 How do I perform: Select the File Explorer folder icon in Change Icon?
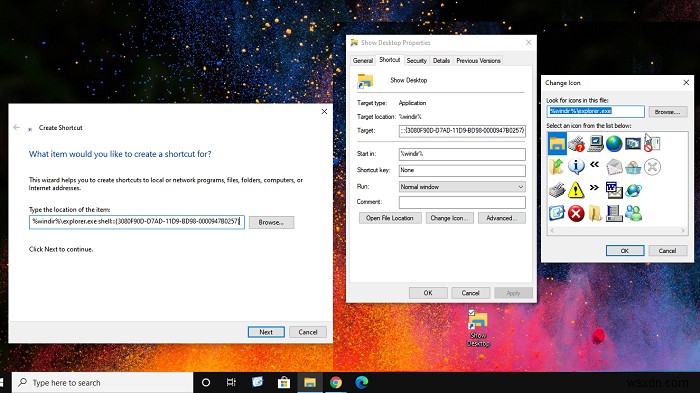tap(557, 143)
